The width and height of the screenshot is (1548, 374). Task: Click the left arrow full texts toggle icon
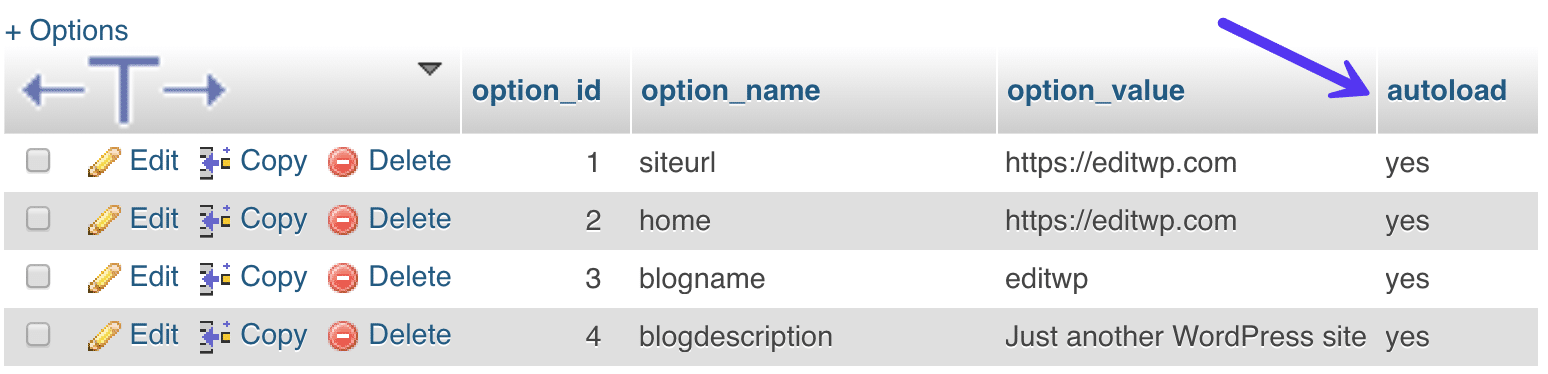52,92
